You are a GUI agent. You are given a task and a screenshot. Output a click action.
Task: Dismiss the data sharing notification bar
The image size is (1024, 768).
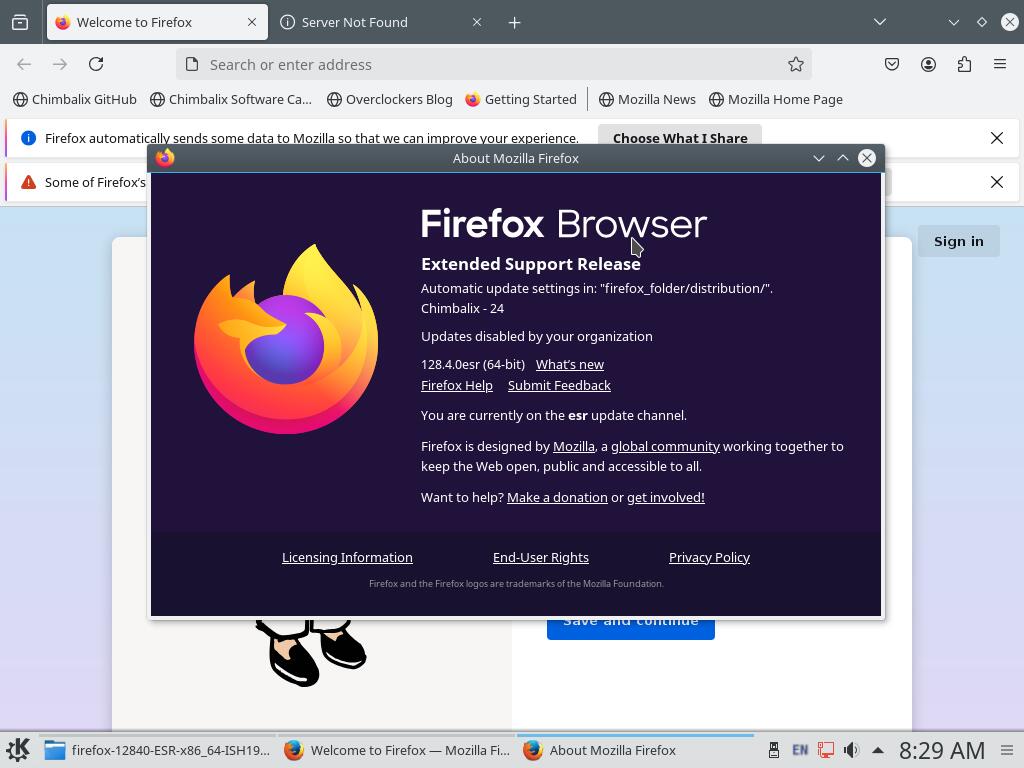[x=997, y=138]
